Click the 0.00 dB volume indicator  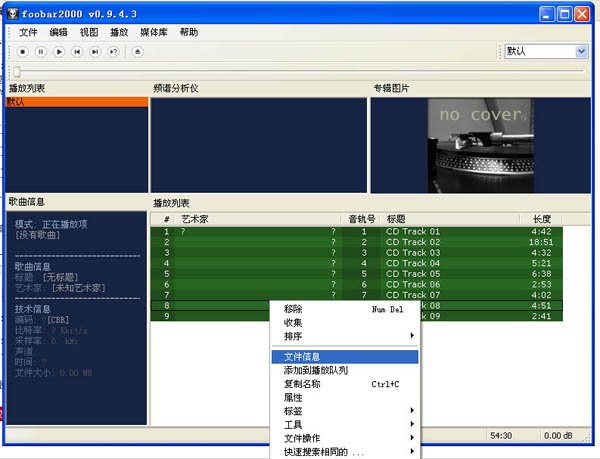[558, 436]
